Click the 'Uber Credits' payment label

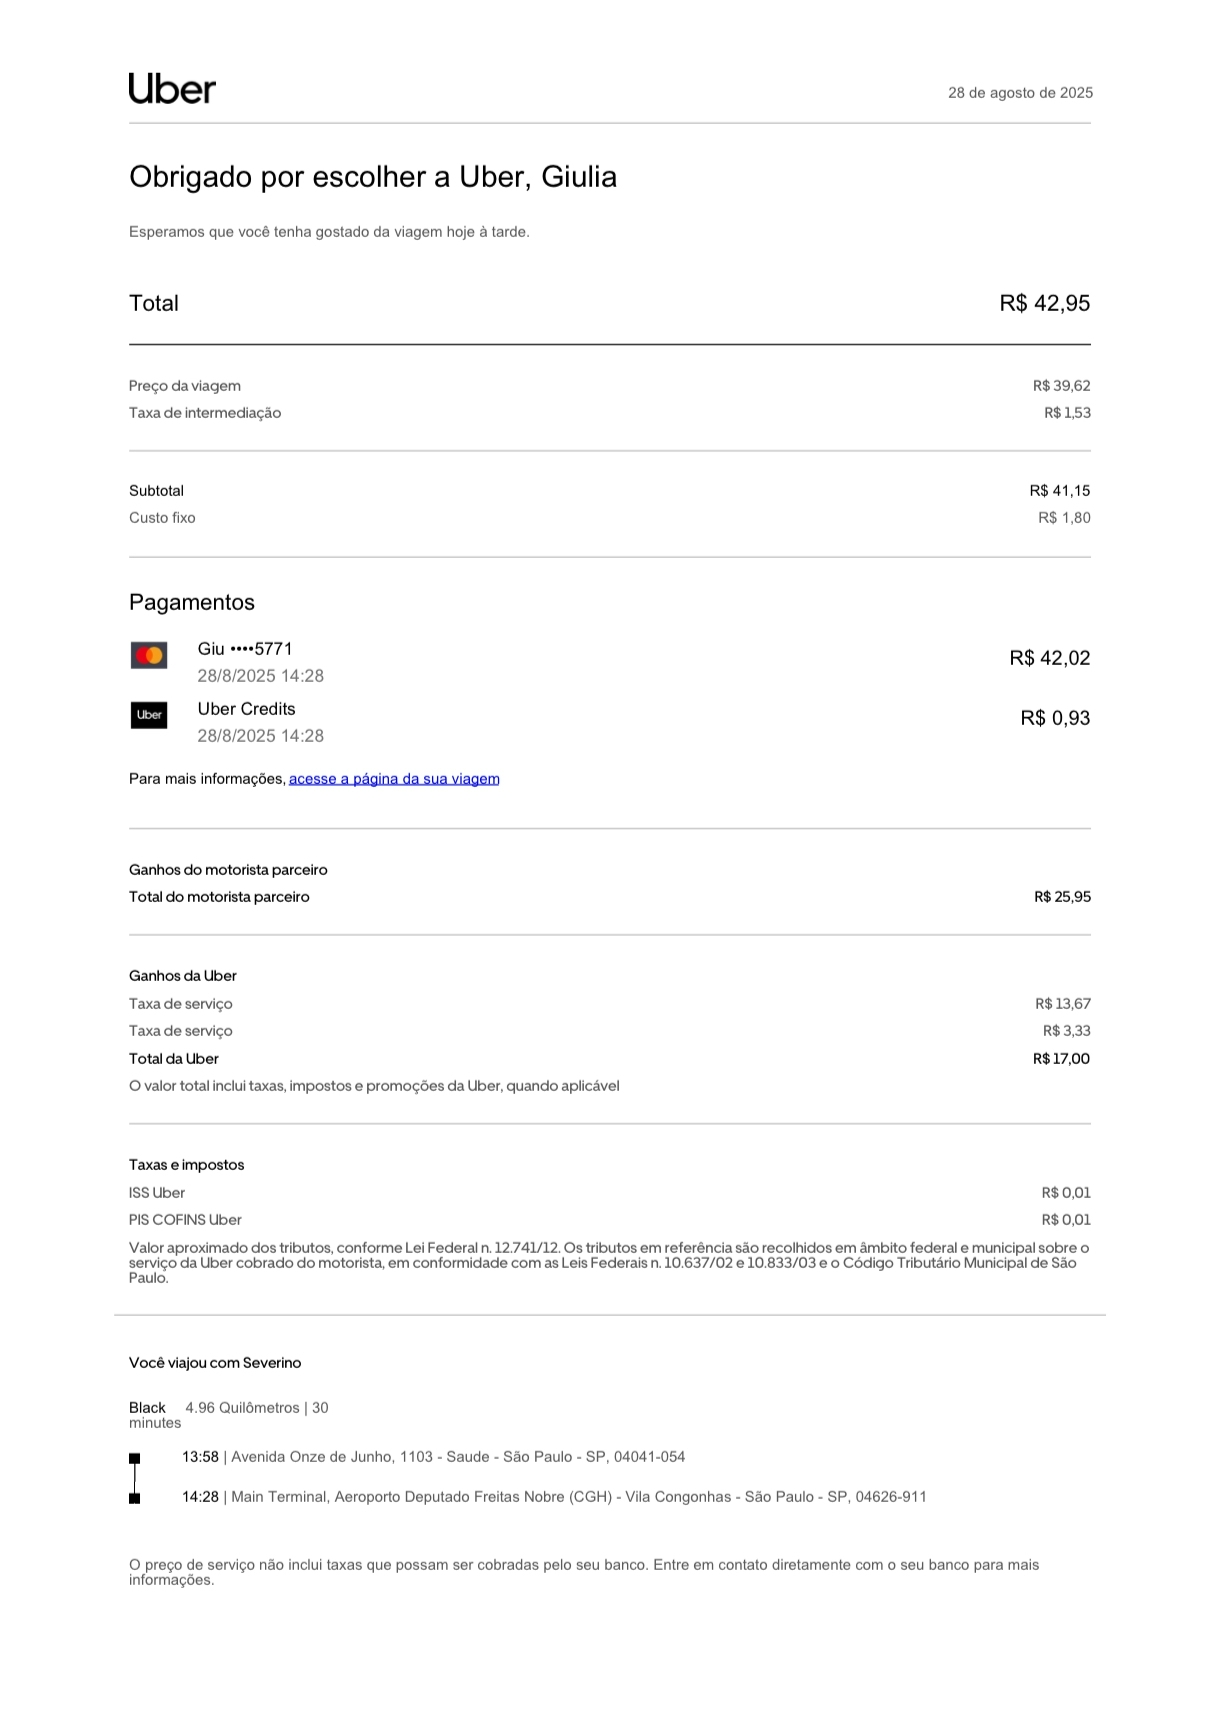coord(246,709)
